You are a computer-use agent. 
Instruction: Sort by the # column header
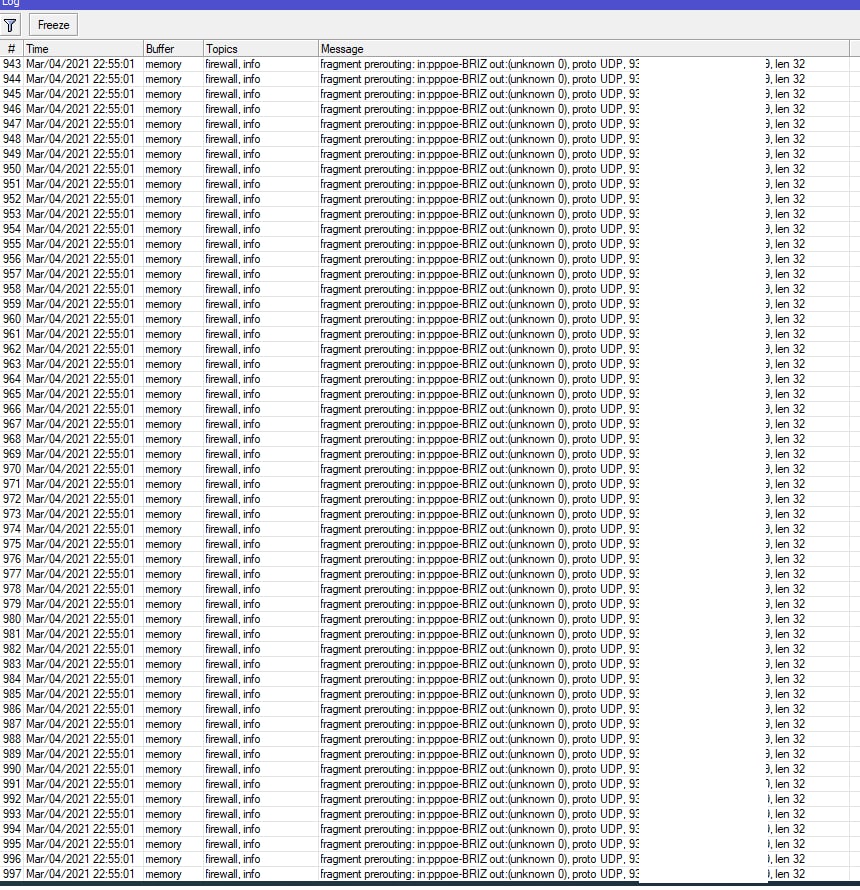point(11,49)
